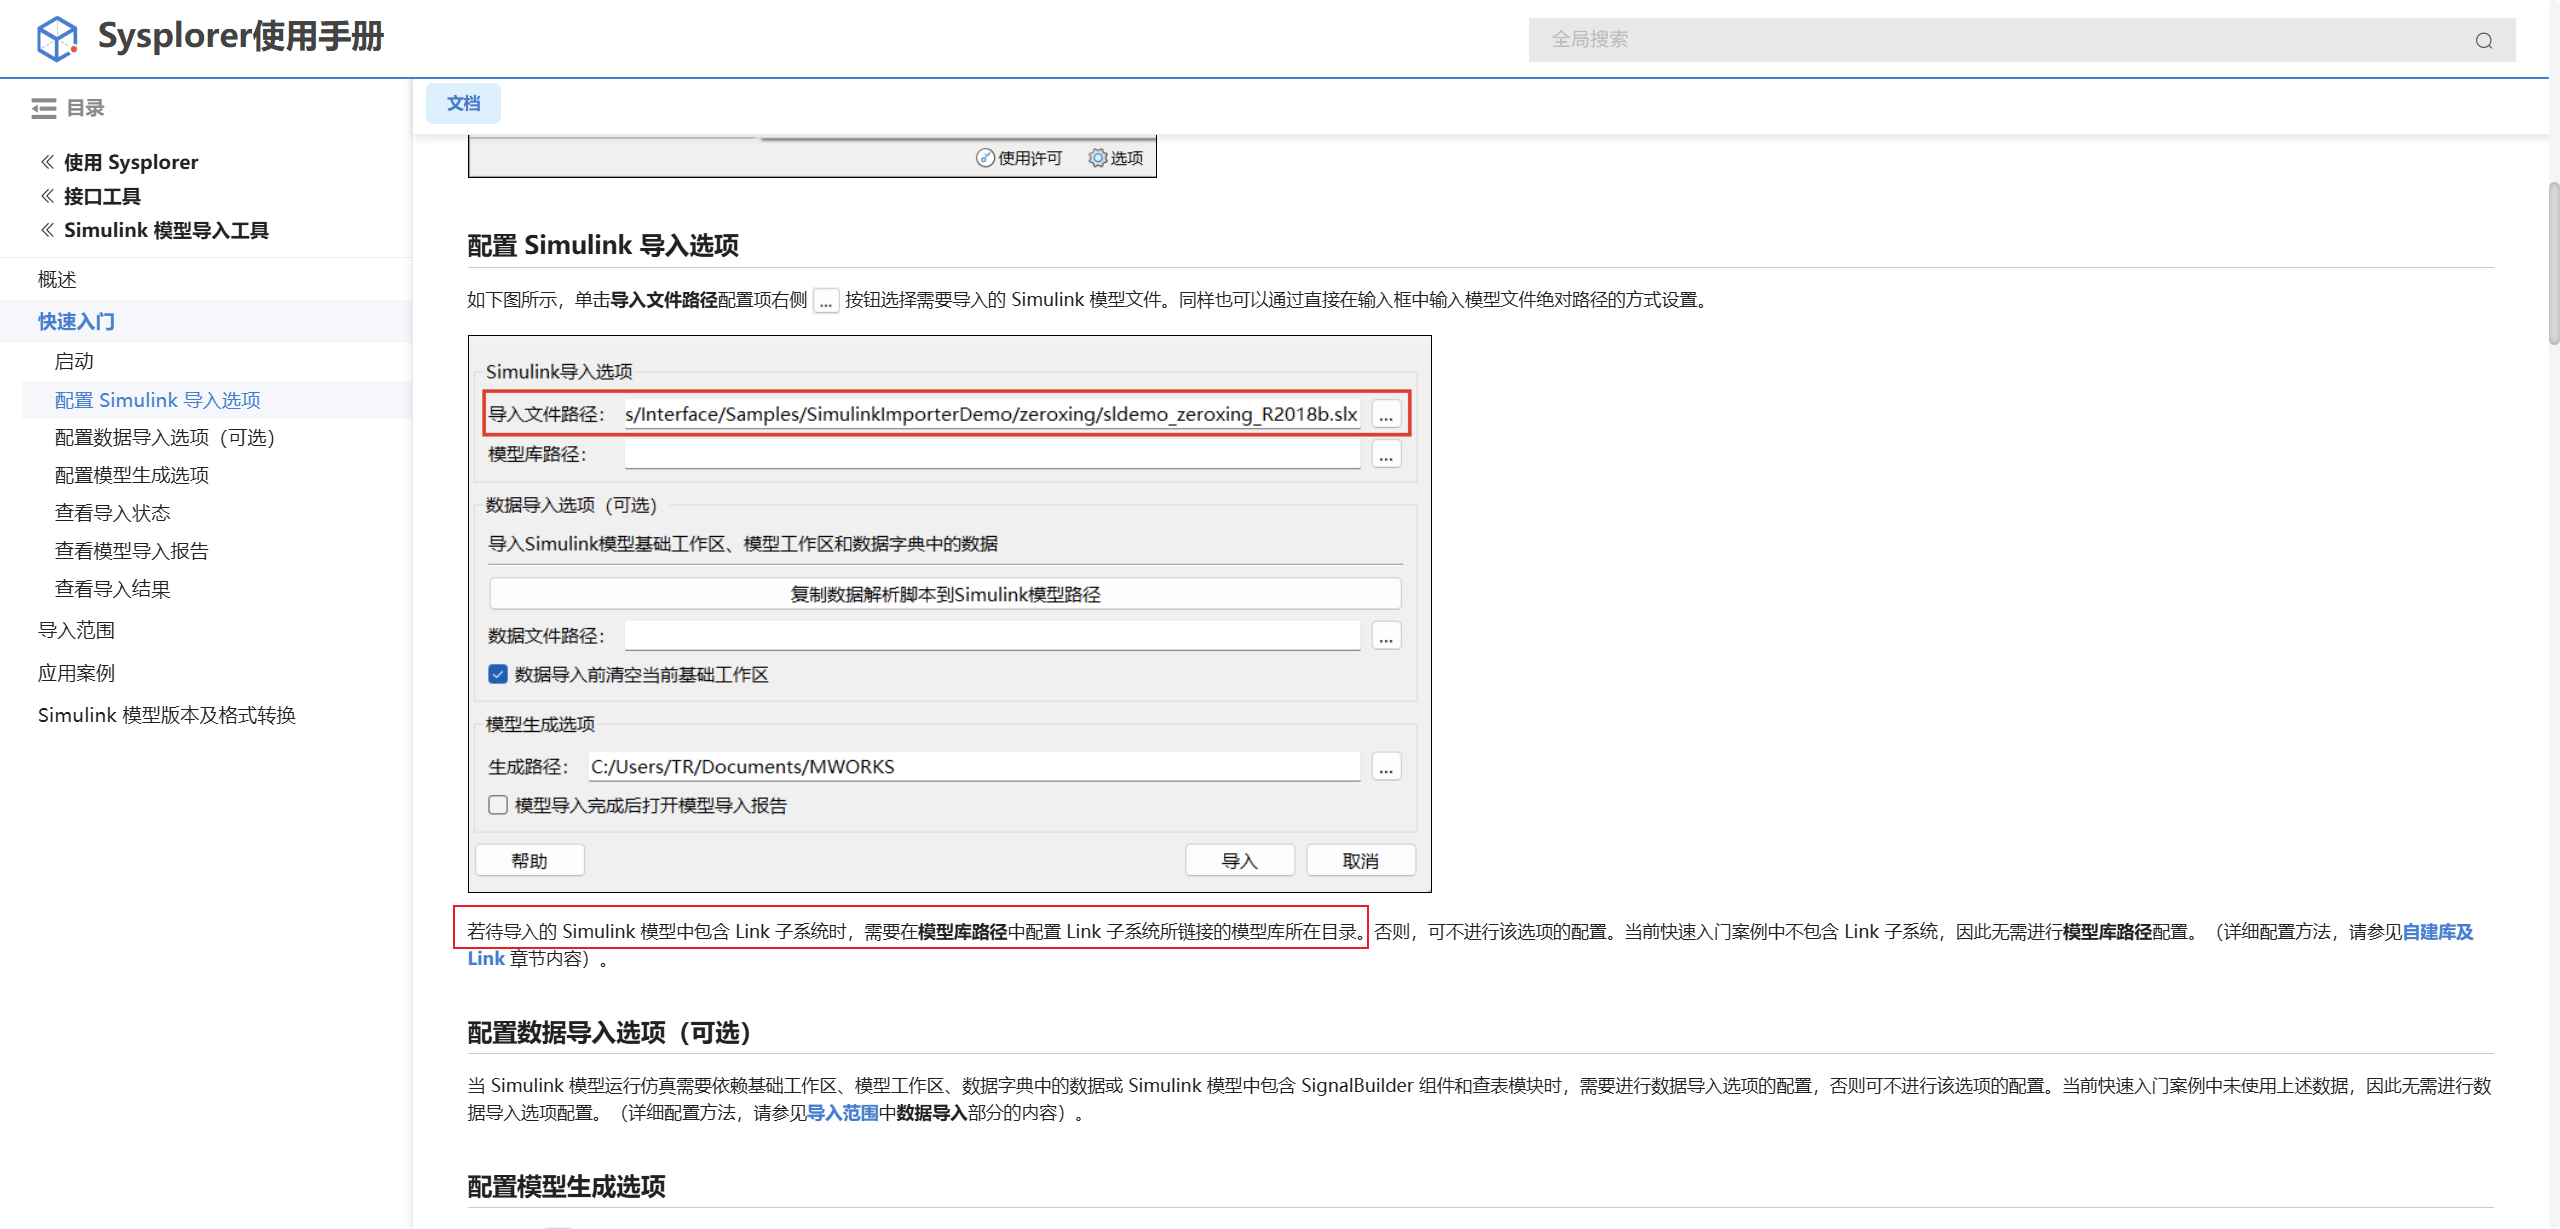Click the 选项 gear icon
Viewport: 2560px width, 1229px height.
1098,158
